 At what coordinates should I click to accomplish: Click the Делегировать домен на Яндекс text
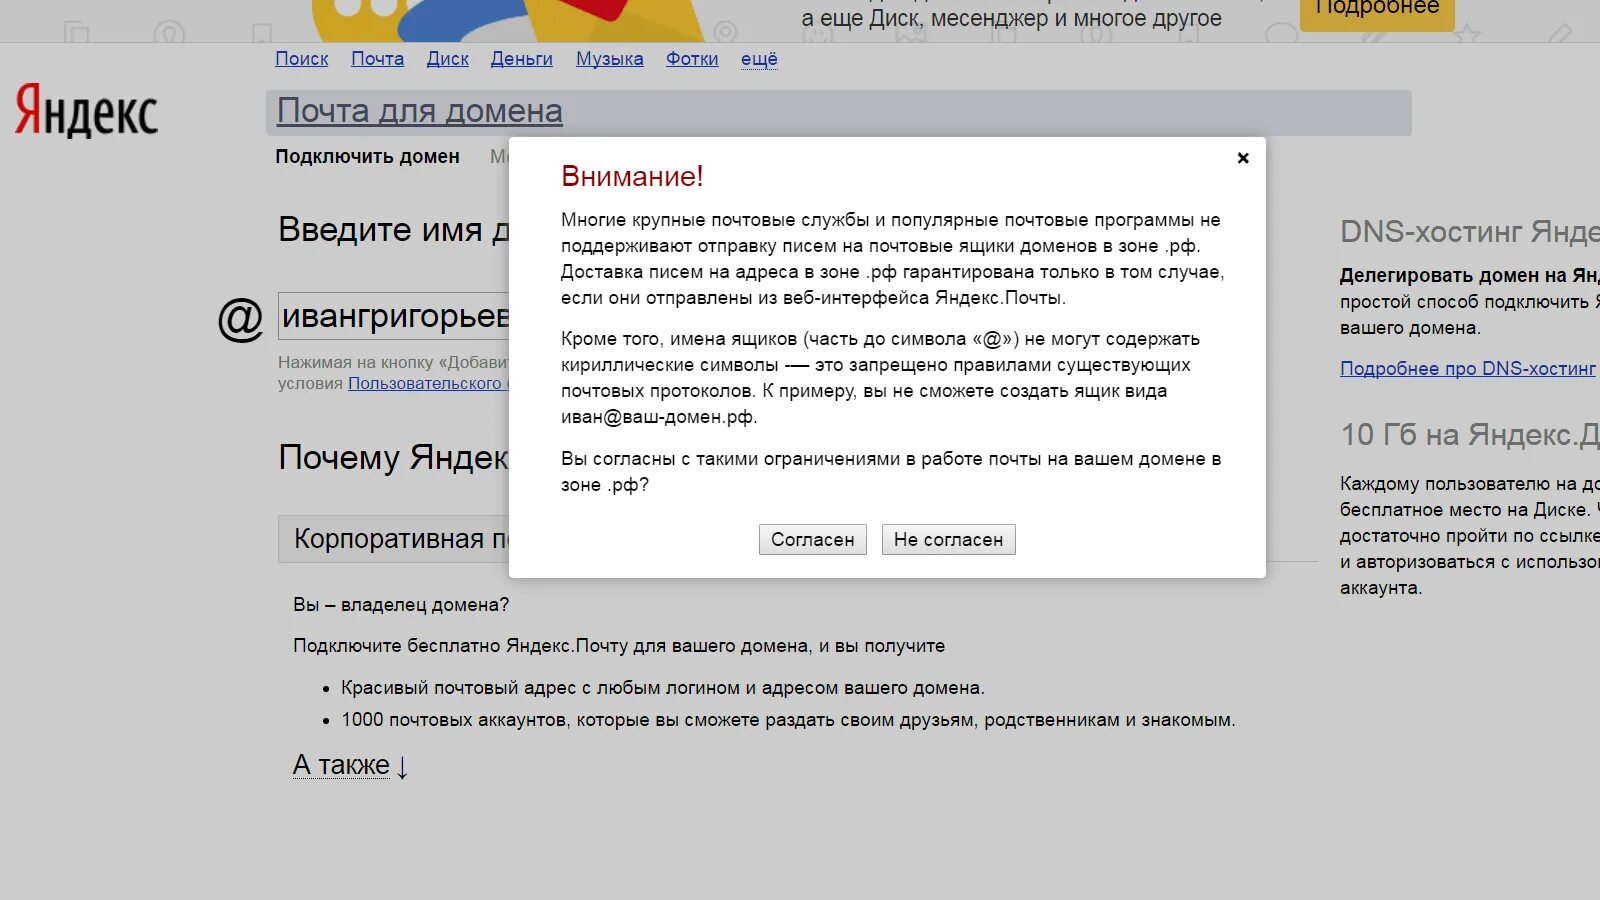[1470, 276]
